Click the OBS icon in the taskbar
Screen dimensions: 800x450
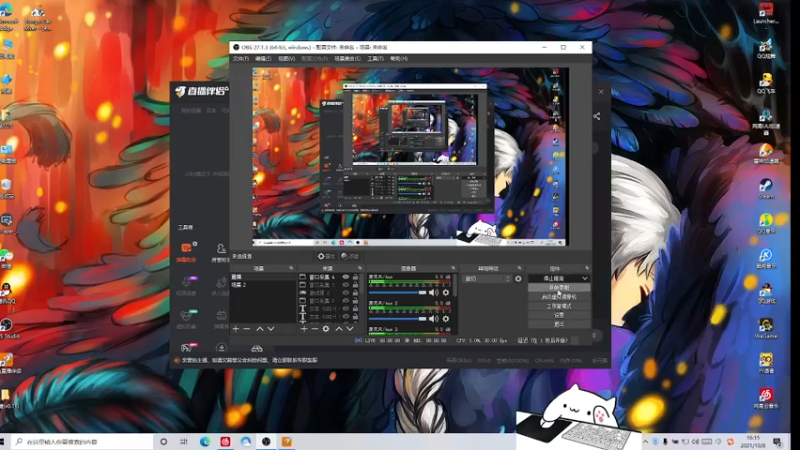pyautogui.click(x=266, y=441)
